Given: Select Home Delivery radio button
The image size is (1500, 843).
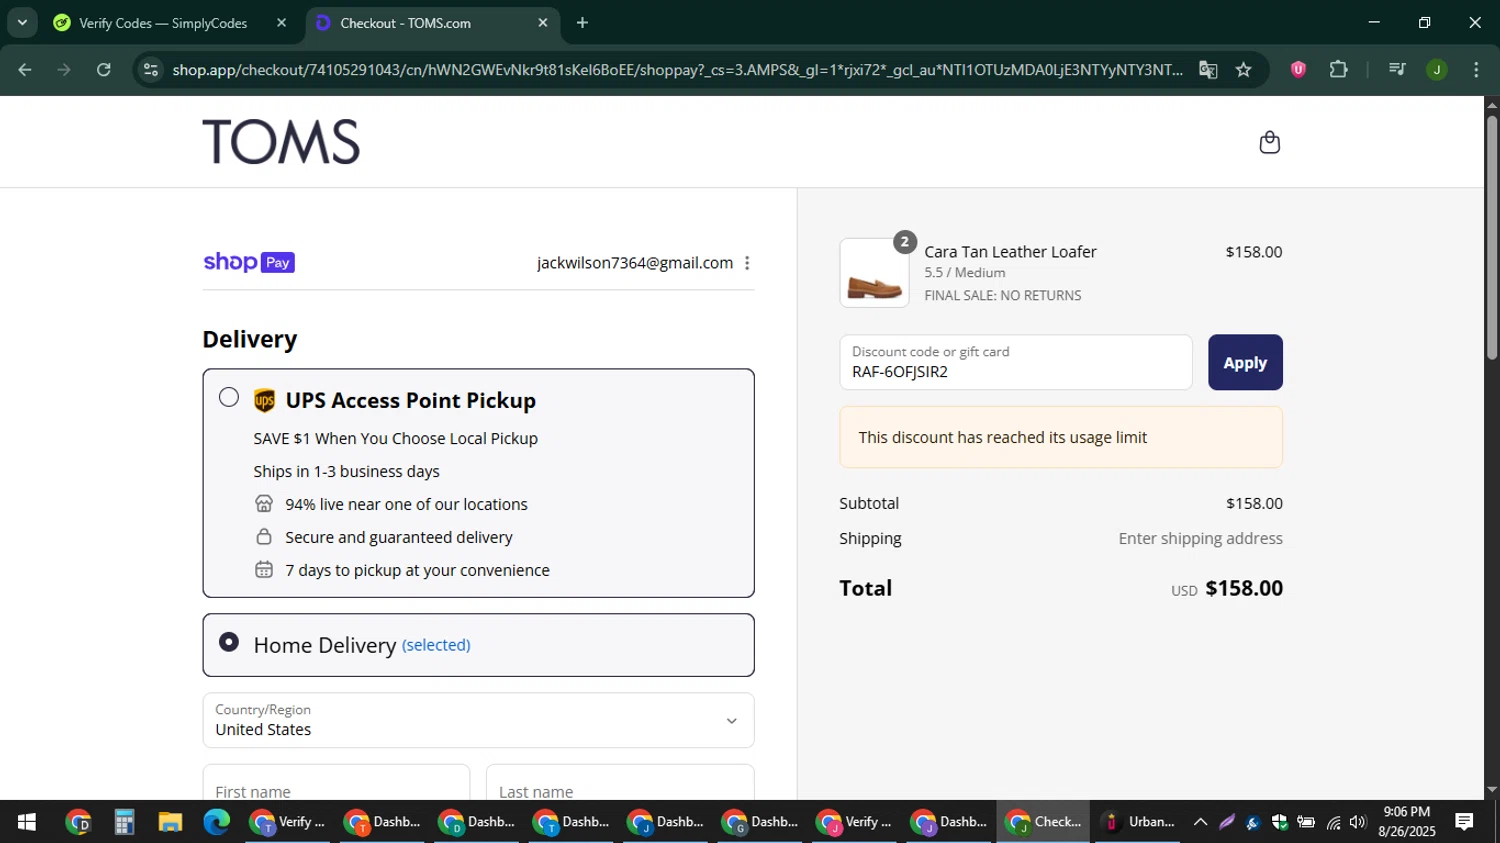Looking at the screenshot, I should pos(229,641).
